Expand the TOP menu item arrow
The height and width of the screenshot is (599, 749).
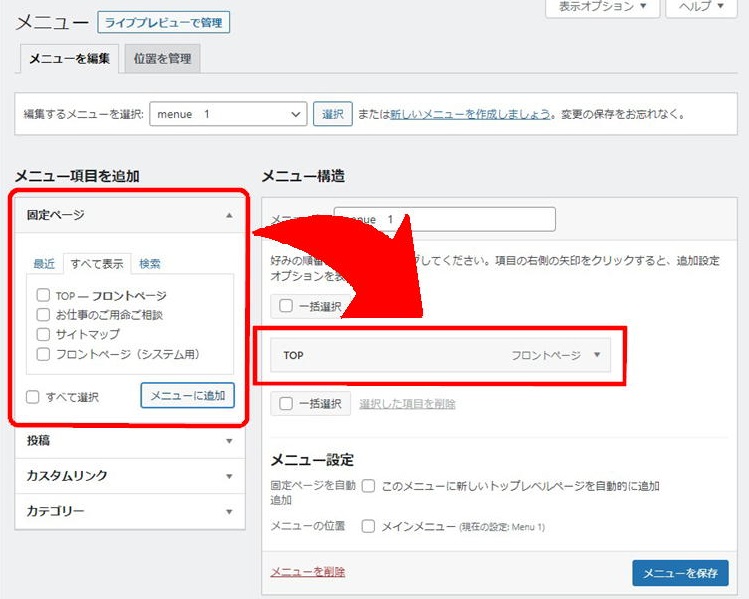tap(597, 355)
